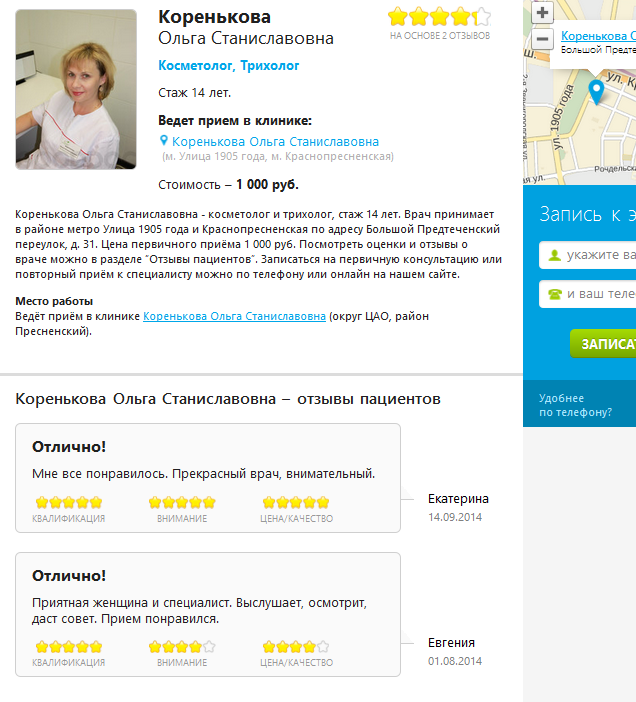
Task: Zoom out the map with minus button
Action: (542, 39)
